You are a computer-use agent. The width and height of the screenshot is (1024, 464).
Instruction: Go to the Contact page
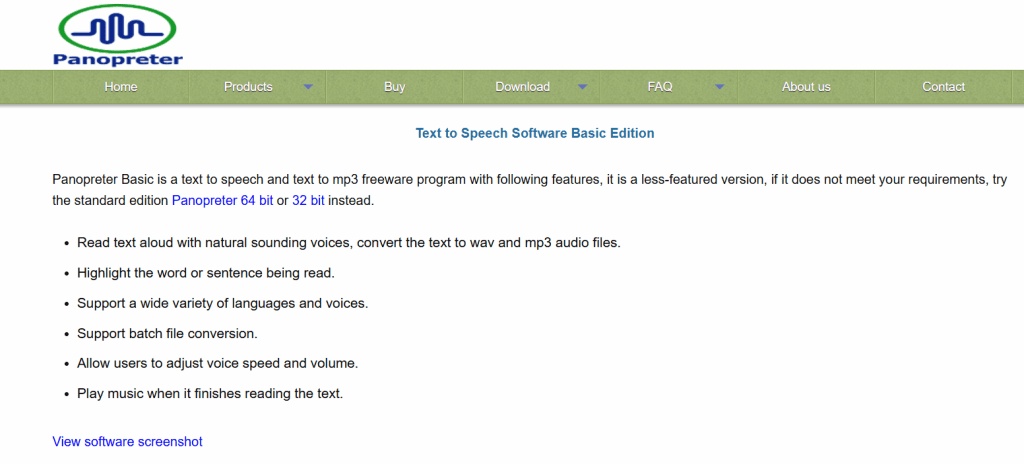pos(943,87)
